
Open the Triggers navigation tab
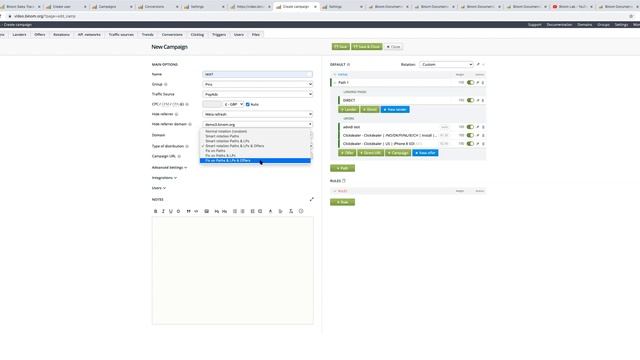tap(219, 35)
